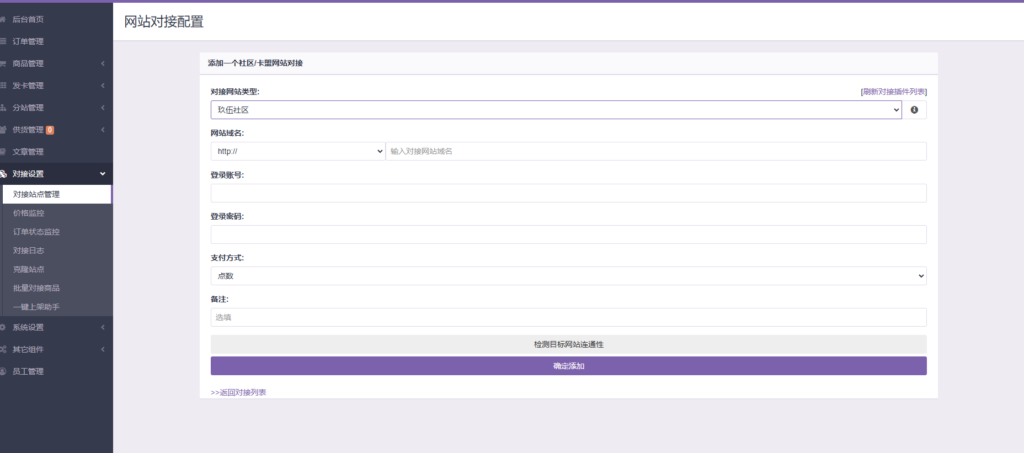Select 批量对接商品 submenu item
The height and width of the screenshot is (453, 1024).
point(36,288)
